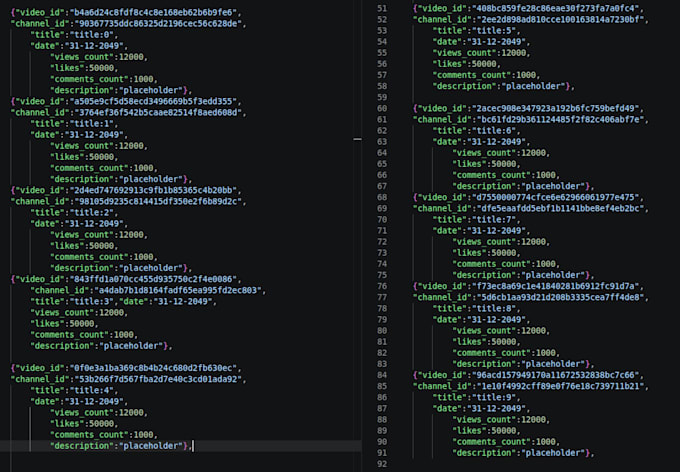Screen dimensions: 680x472
Task: Click the channel_id value starting with 90367735
Action: tap(158, 23)
